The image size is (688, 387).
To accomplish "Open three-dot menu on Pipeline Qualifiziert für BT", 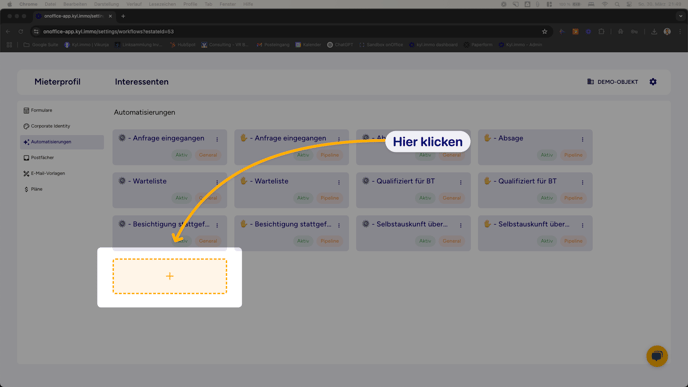I will coord(583,182).
